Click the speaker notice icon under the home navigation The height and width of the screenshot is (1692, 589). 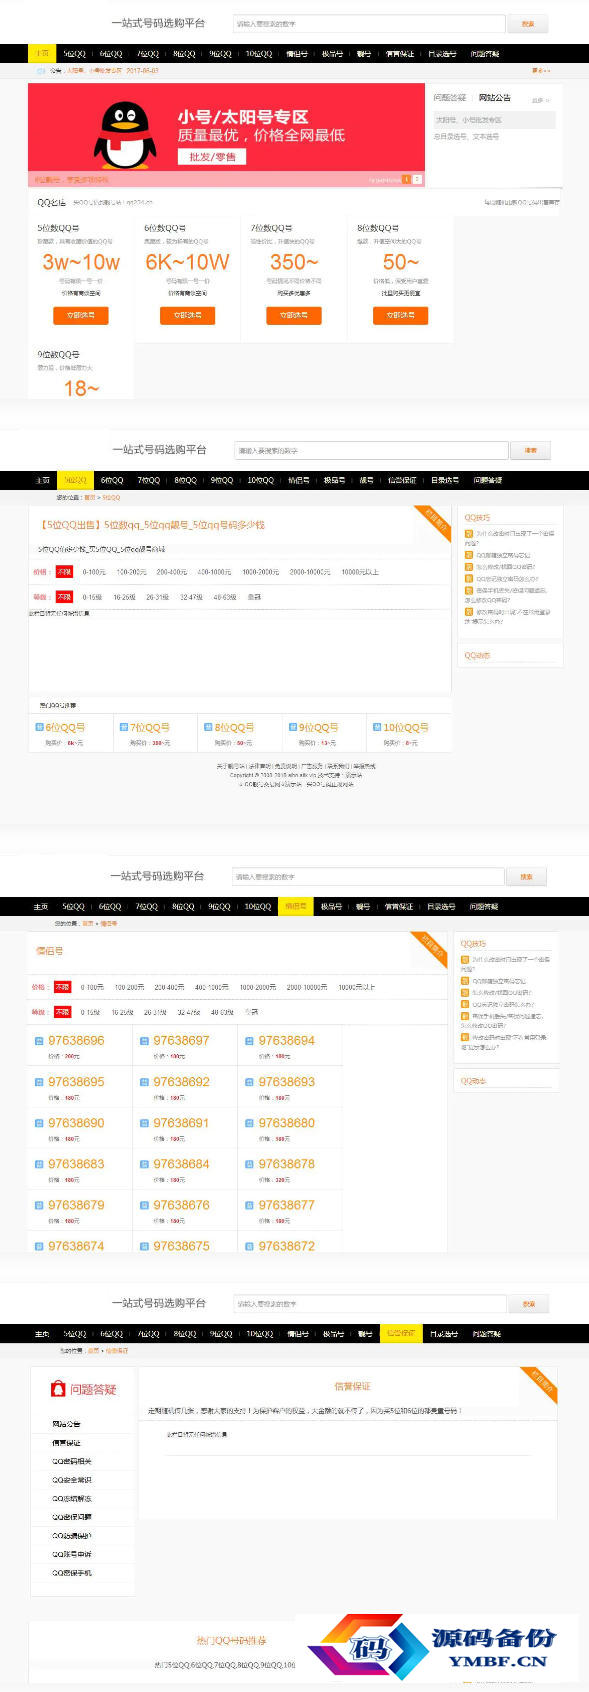[x=41, y=71]
